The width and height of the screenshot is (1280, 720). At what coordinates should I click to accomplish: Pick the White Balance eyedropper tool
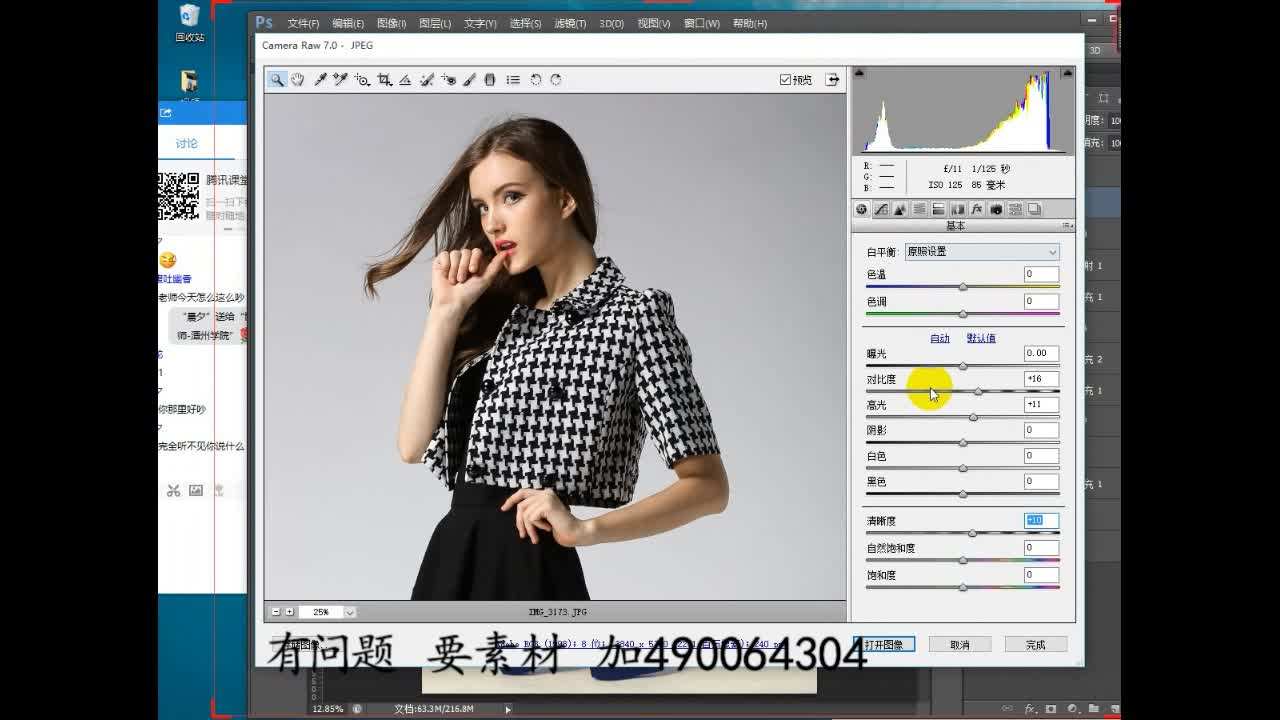pos(320,80)
